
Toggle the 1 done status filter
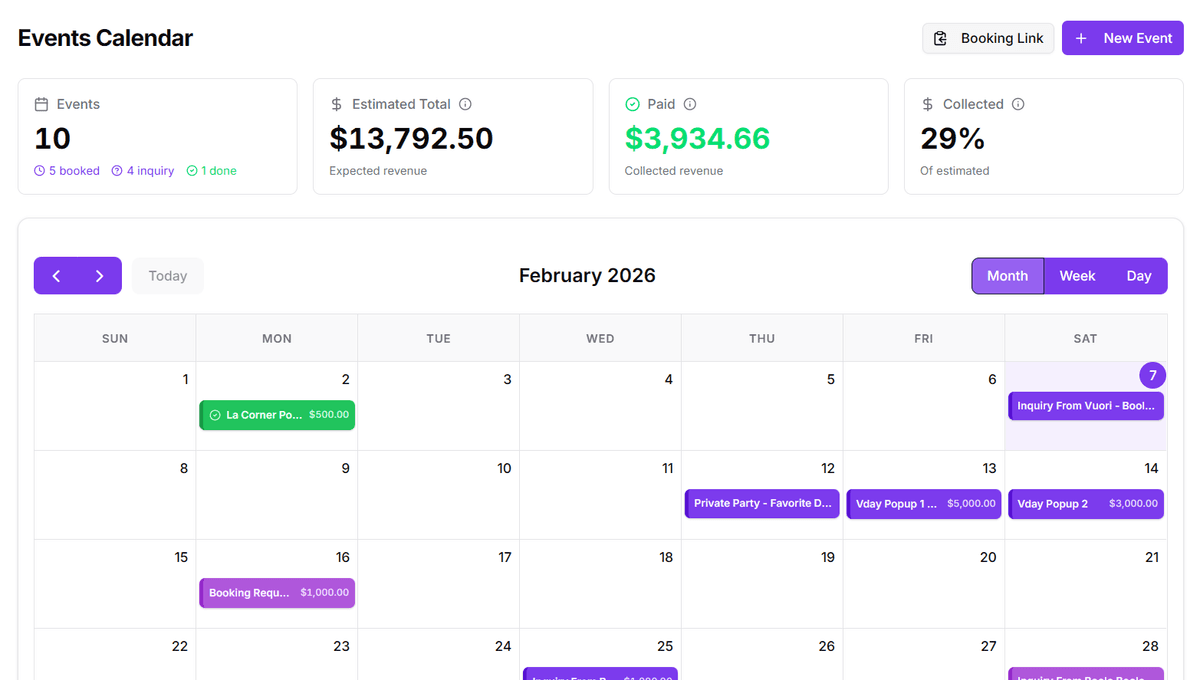coord(211,171)
